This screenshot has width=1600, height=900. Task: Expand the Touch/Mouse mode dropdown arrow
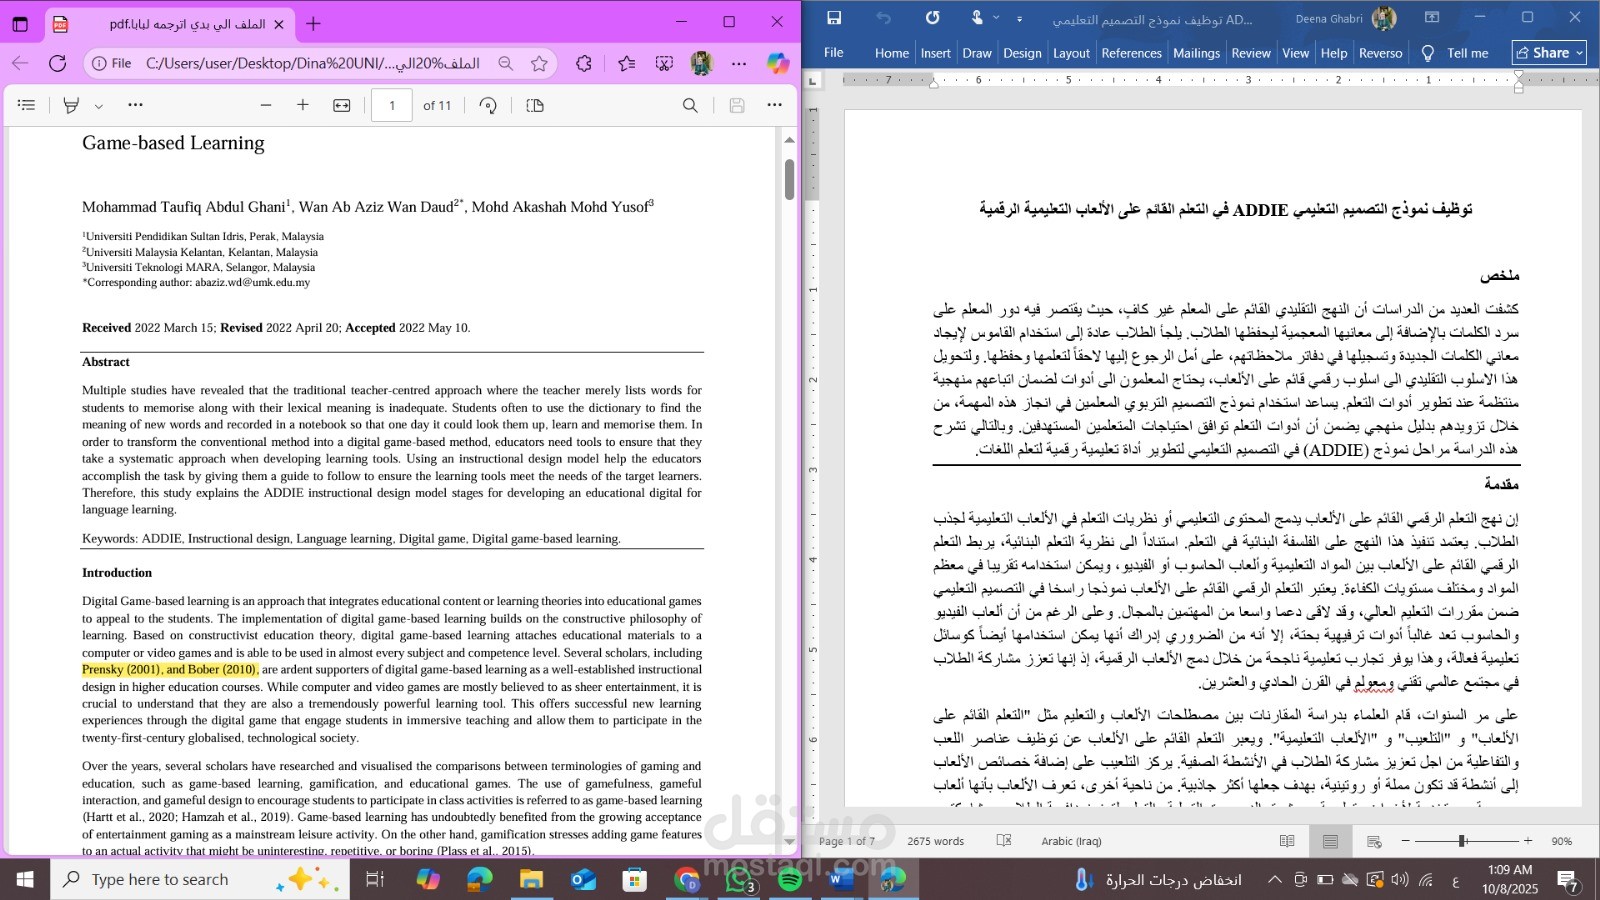point(996,18)
